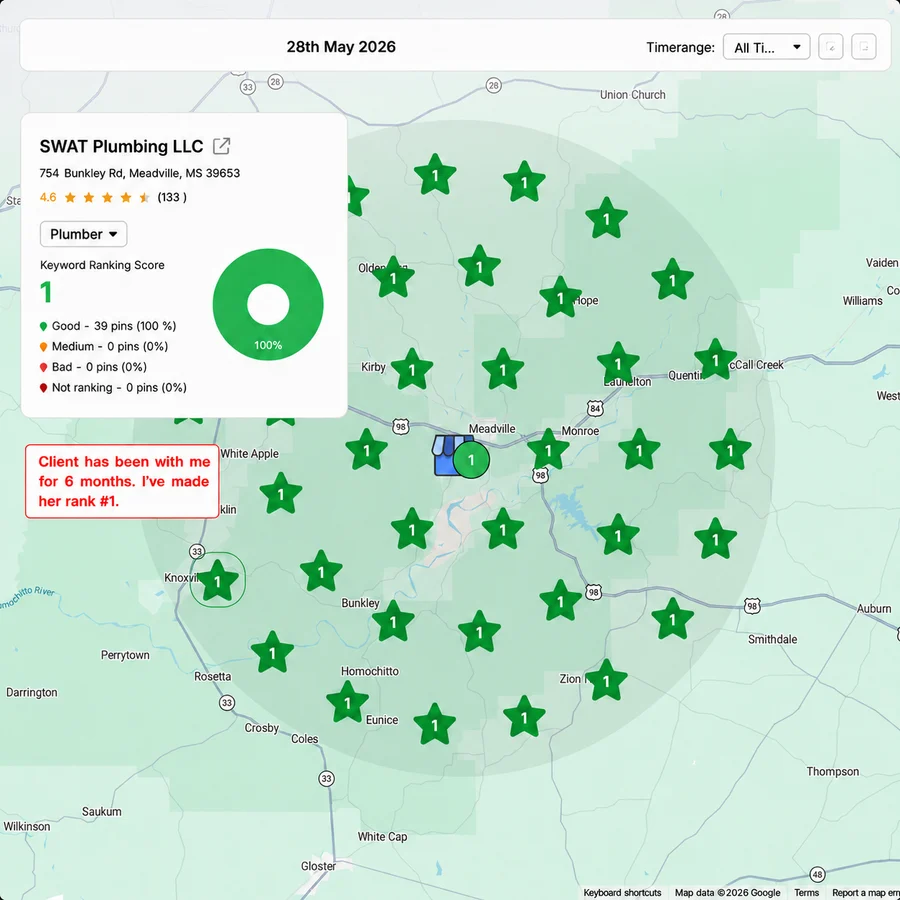Click the Gloster town label on map
The height and width of the screenshot is (900, 900).
point(319,866)
